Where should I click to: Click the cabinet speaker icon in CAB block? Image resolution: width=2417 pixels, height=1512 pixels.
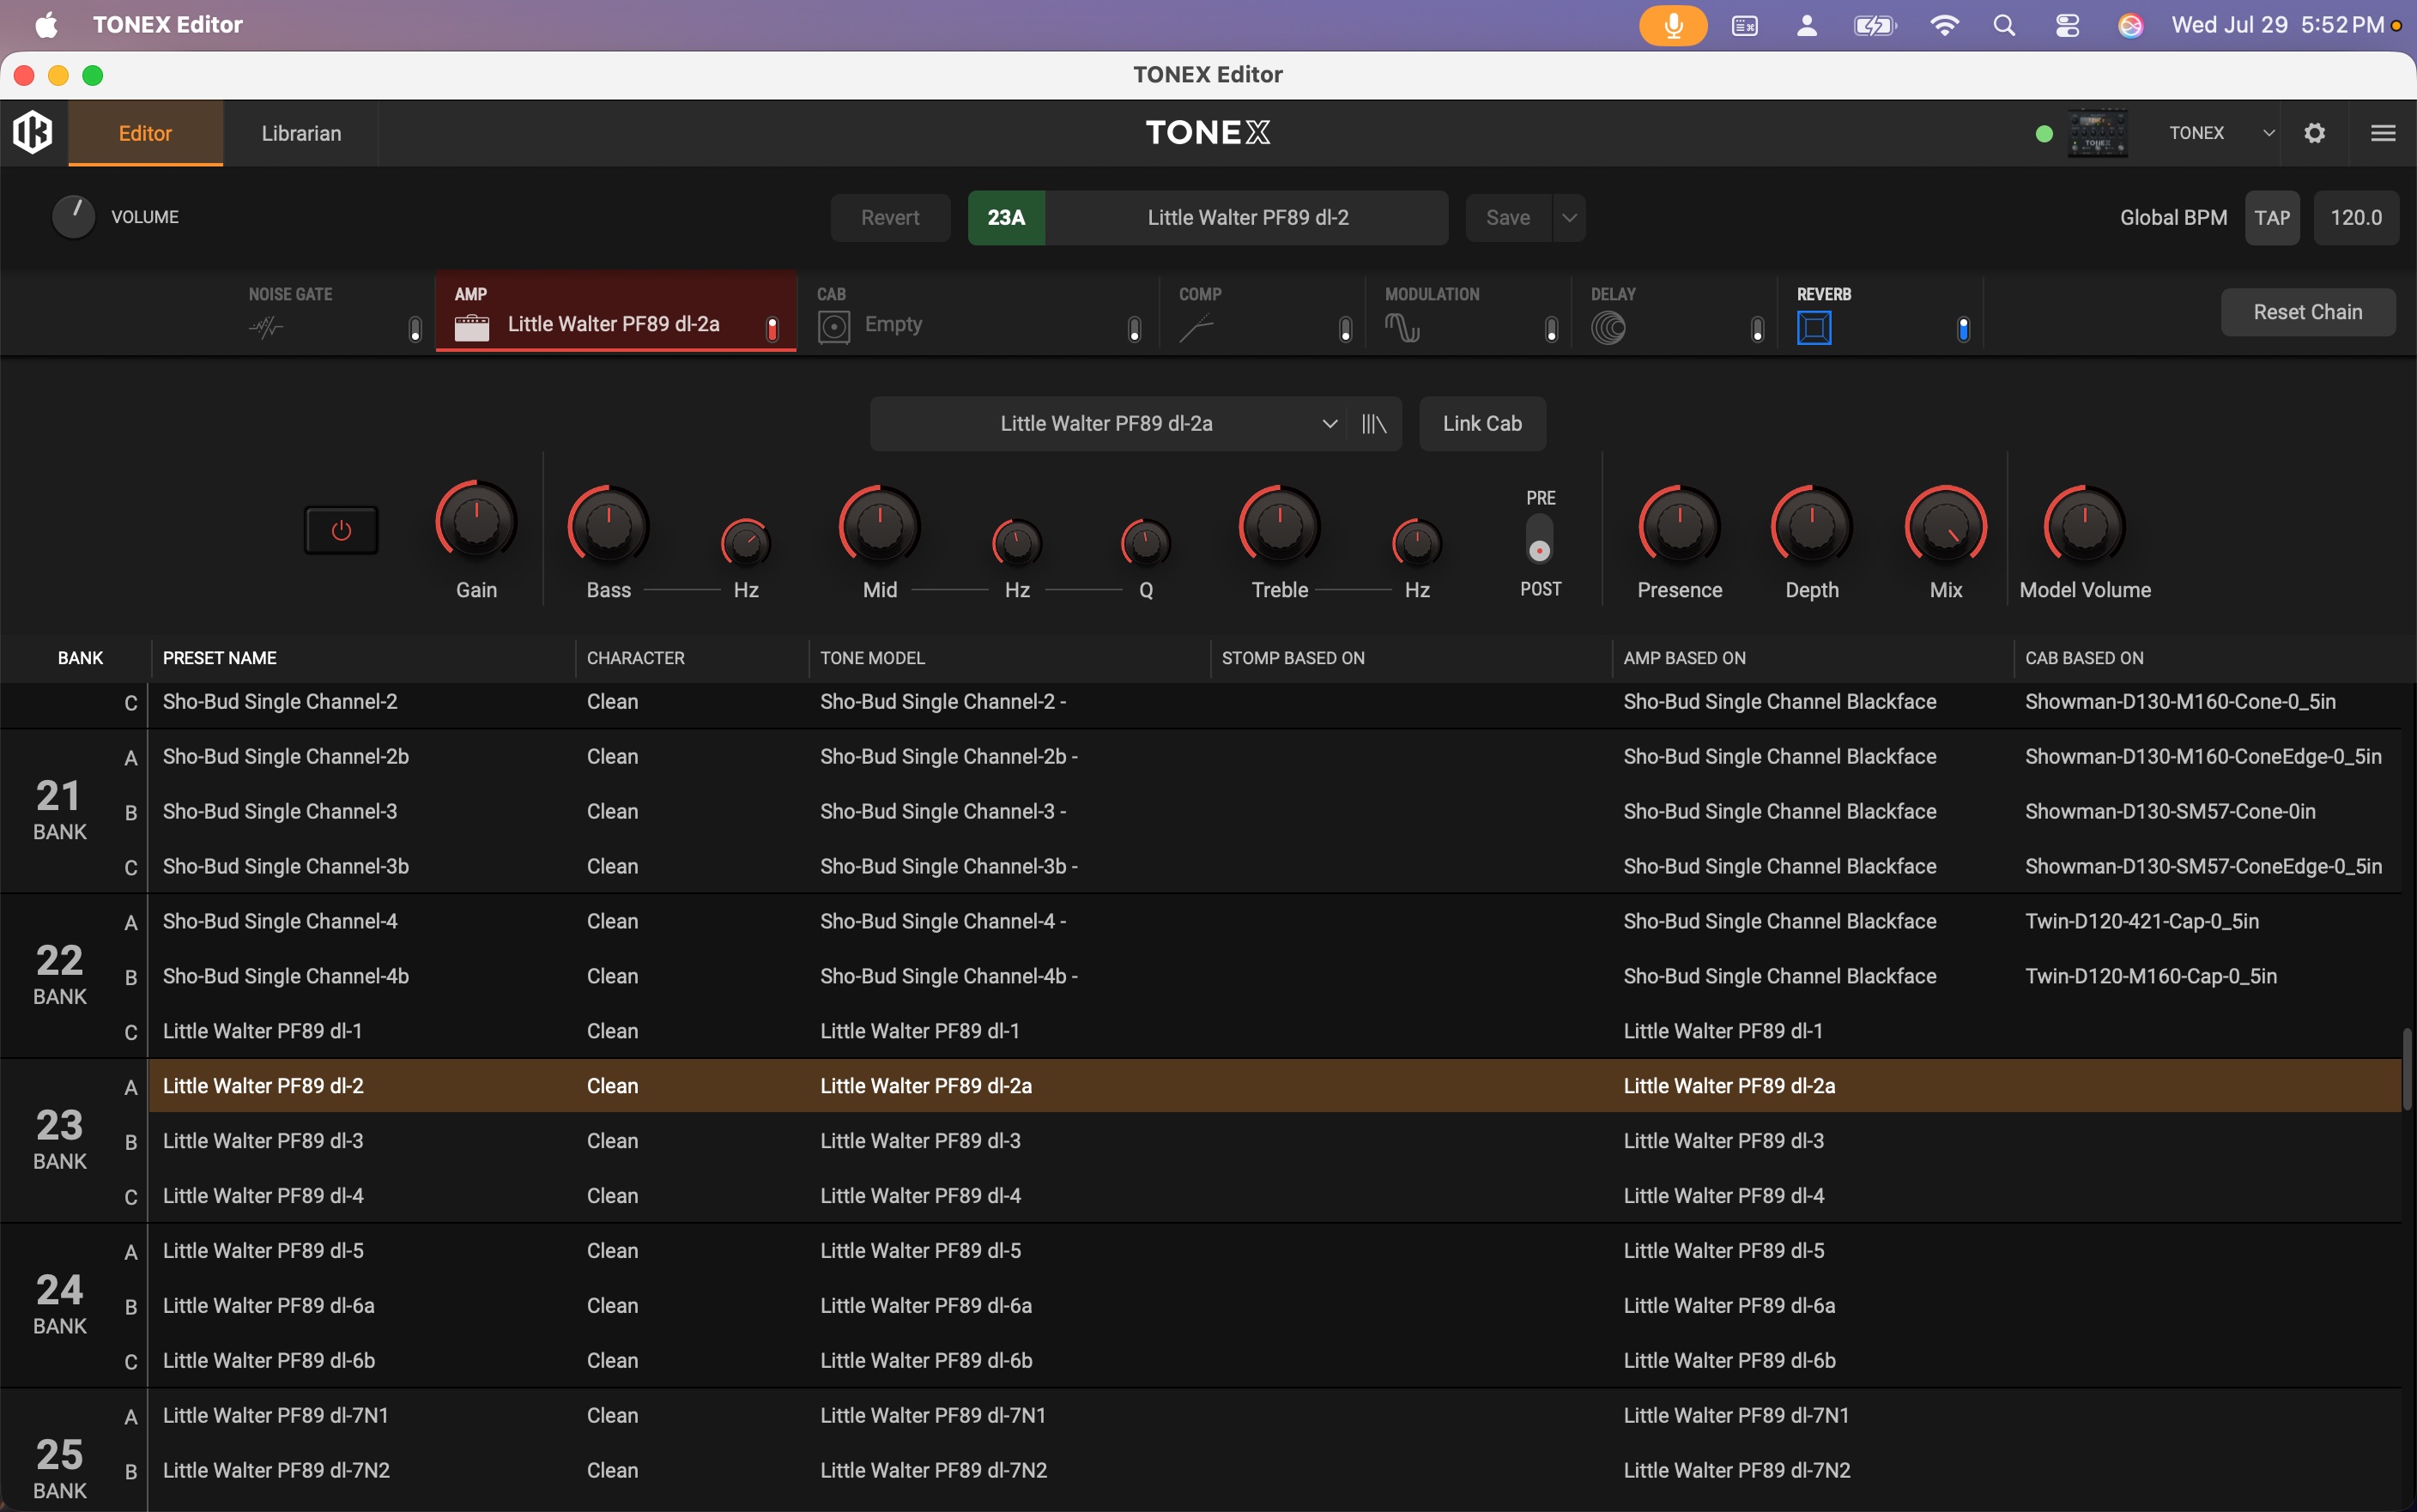[x=834, y=327]
